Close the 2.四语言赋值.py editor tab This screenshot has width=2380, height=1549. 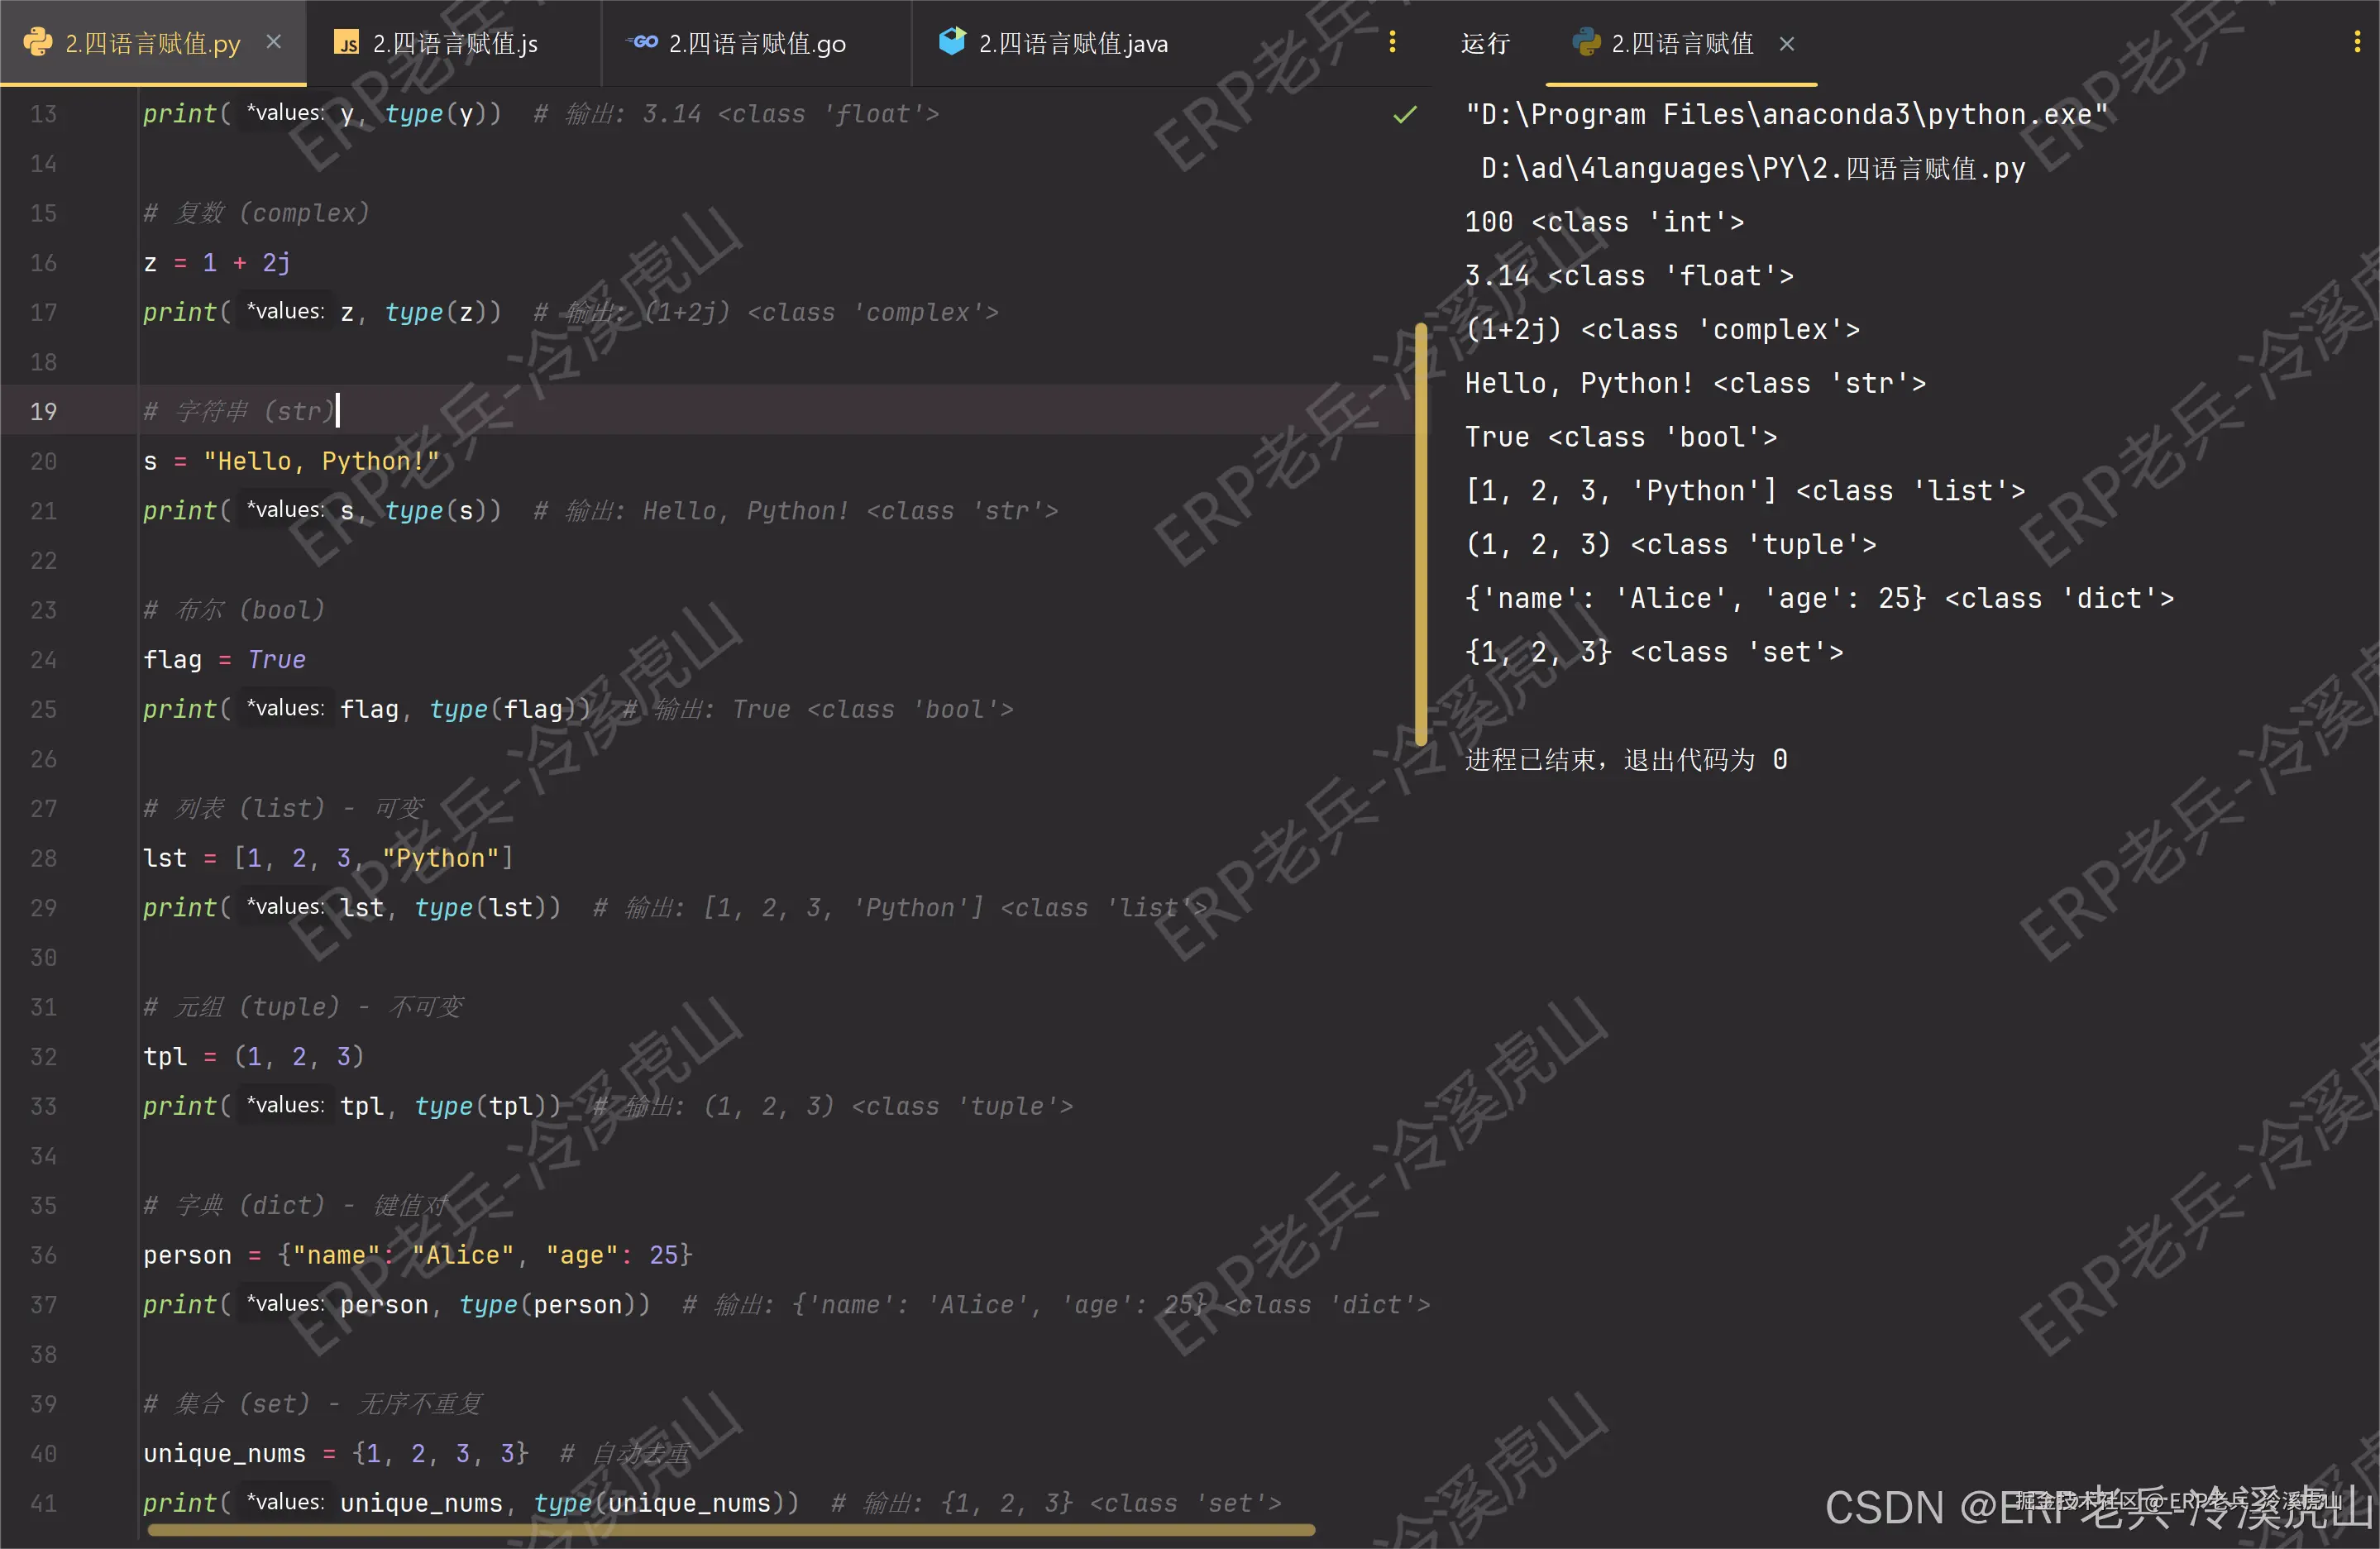[x=273, y=41]
